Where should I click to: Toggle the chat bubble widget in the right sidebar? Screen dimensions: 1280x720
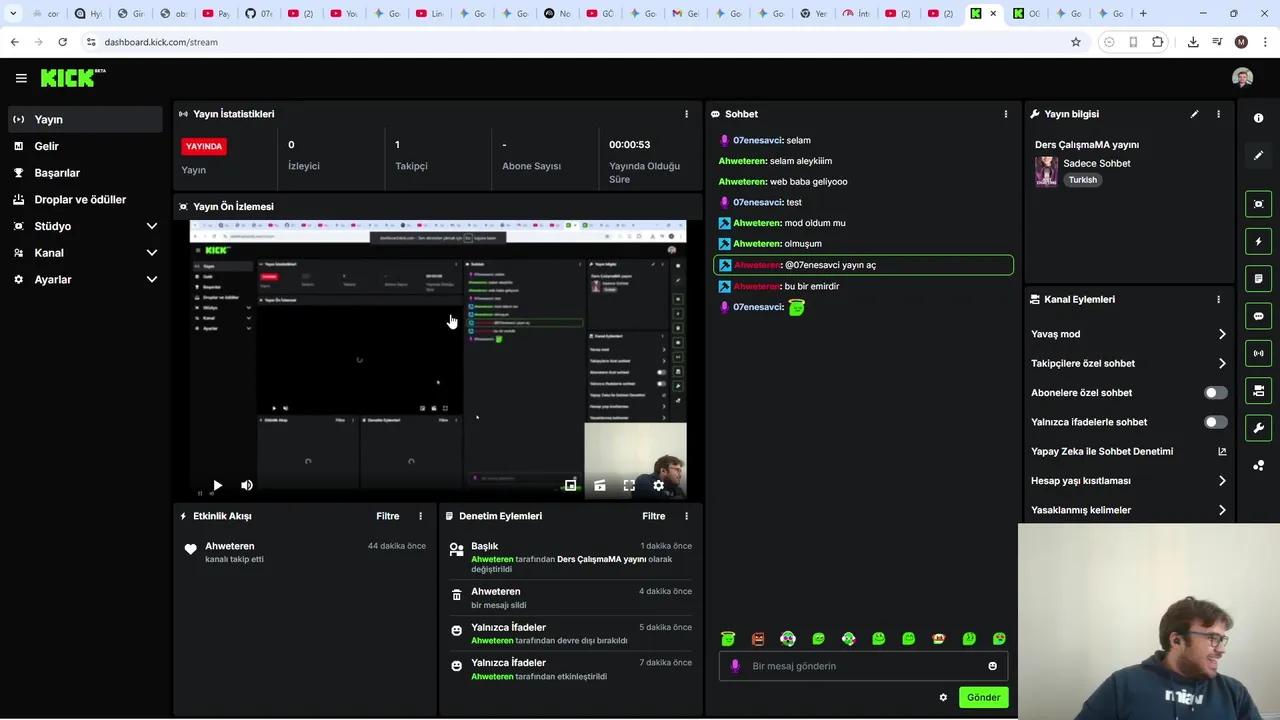coord(1258,316)
